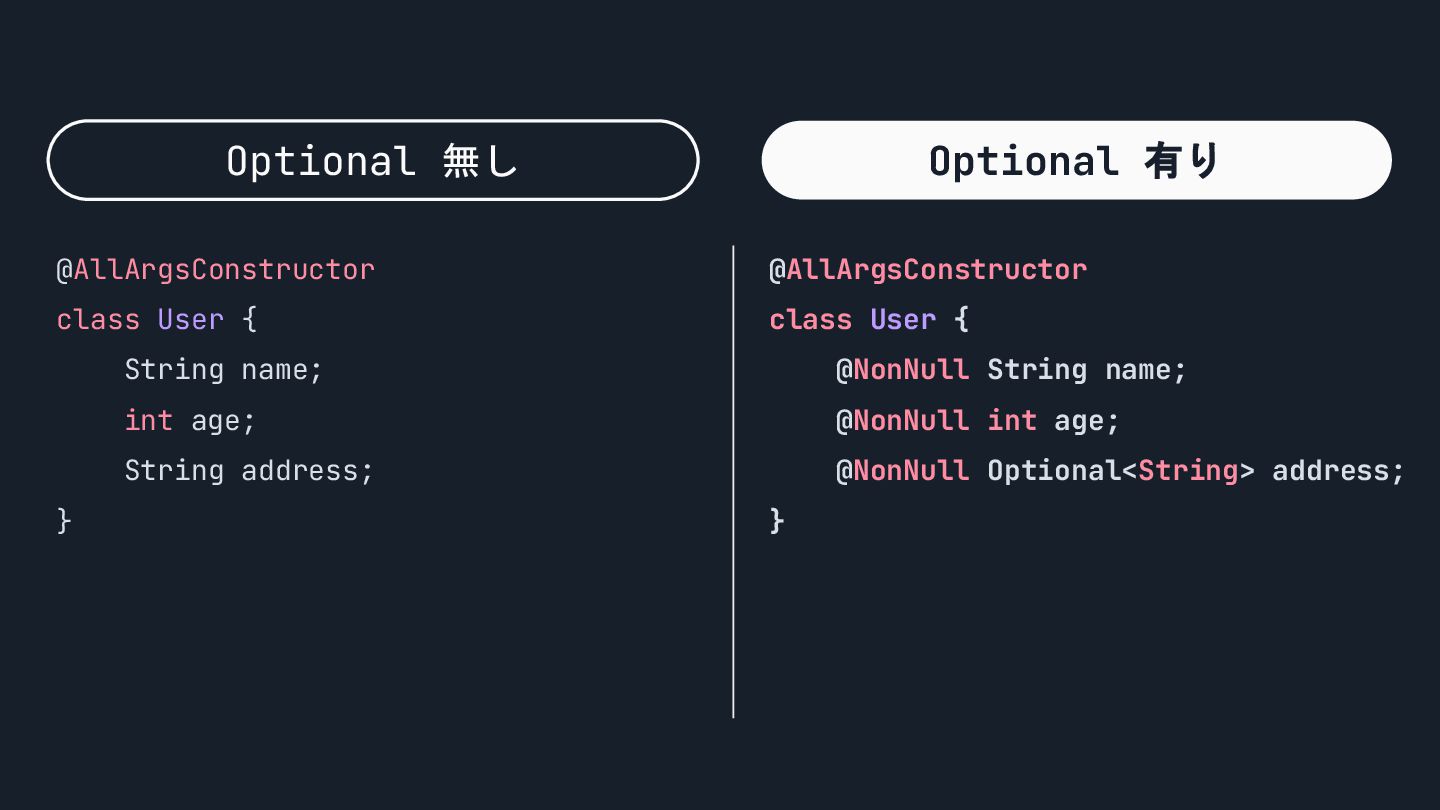The image size is (1440, 810).
Task: Click the "Optional 無し" outlined header button
Action: [372, 160]
